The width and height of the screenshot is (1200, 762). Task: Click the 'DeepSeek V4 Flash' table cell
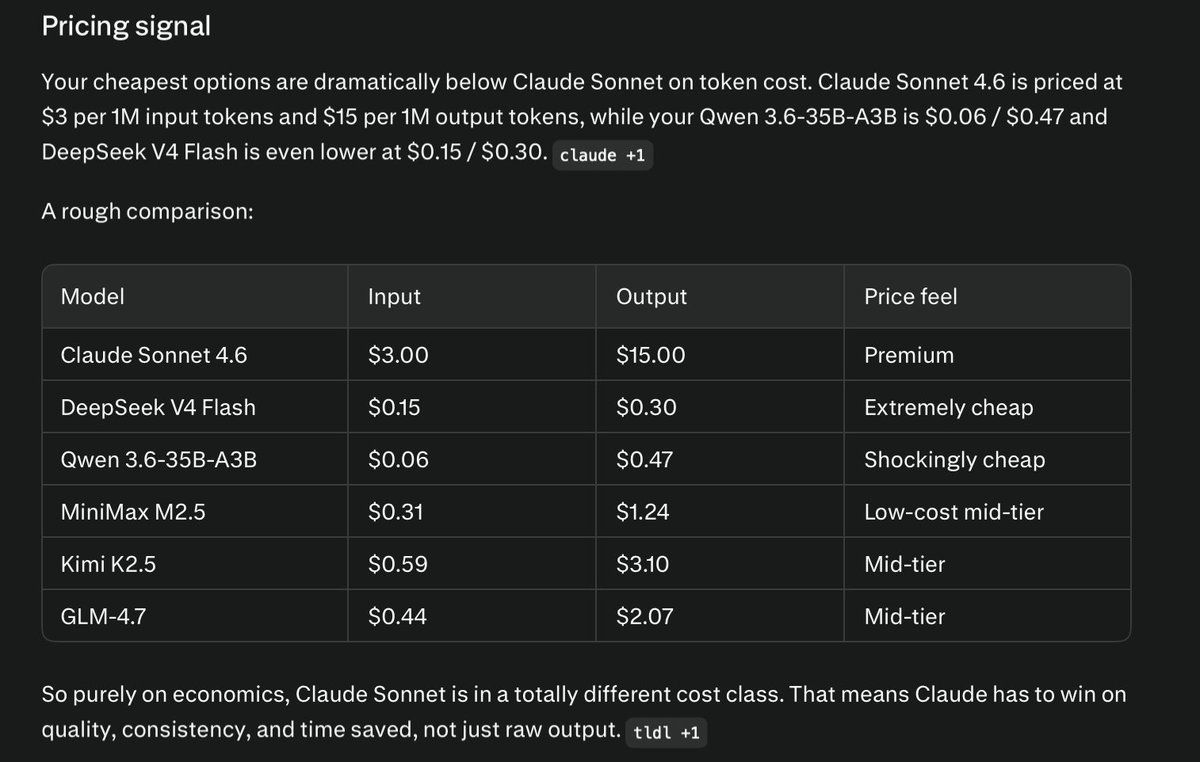tap(195, 407)
